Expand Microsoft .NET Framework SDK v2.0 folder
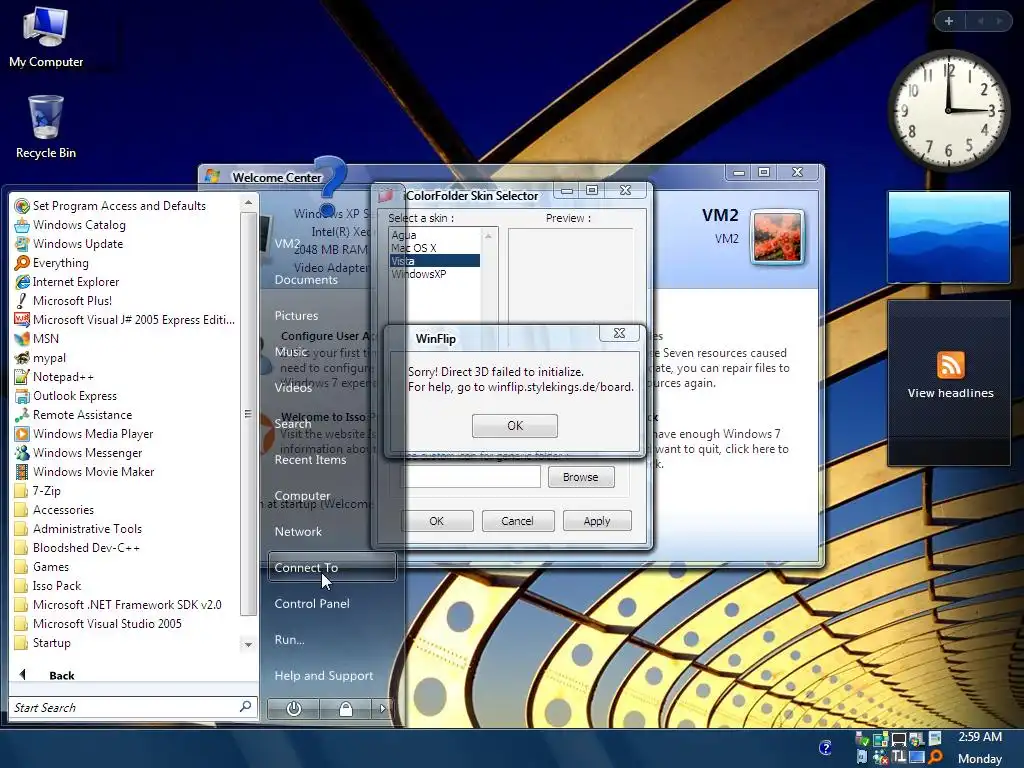1024x768 pixels. click(x=118, y=605)
